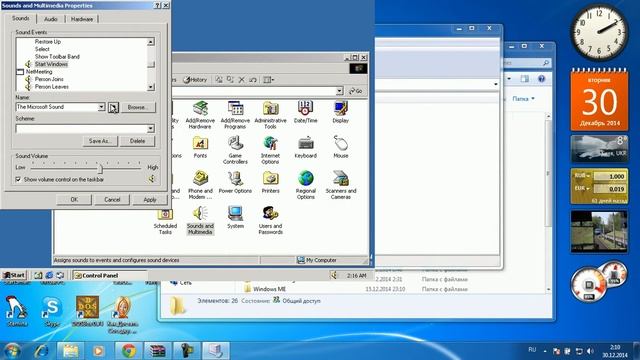This screenshot has width=640, height=360.
Task: Click Apply in Sounds dialog
Action: 150,200
